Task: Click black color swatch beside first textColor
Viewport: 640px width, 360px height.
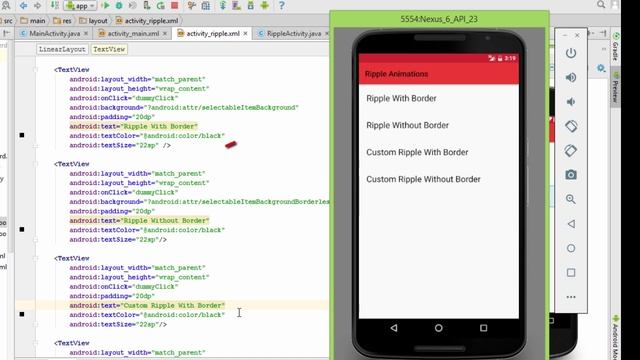Action: click(x=22, y=135)
